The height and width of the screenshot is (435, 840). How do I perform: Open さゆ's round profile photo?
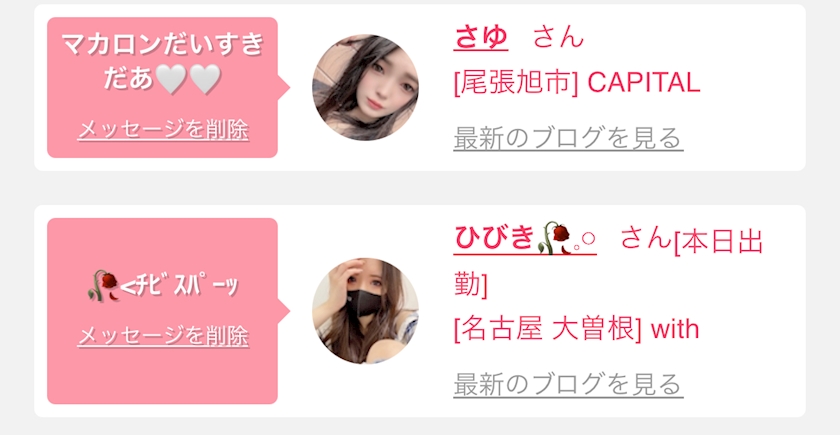pyautogui.click(x=365, y=87)
